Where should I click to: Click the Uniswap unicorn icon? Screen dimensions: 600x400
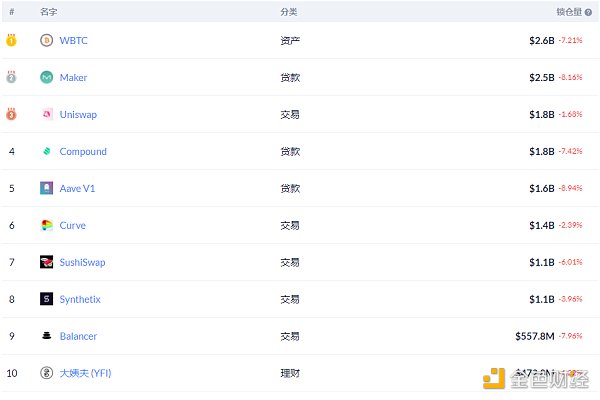click(x=46, y=114)
